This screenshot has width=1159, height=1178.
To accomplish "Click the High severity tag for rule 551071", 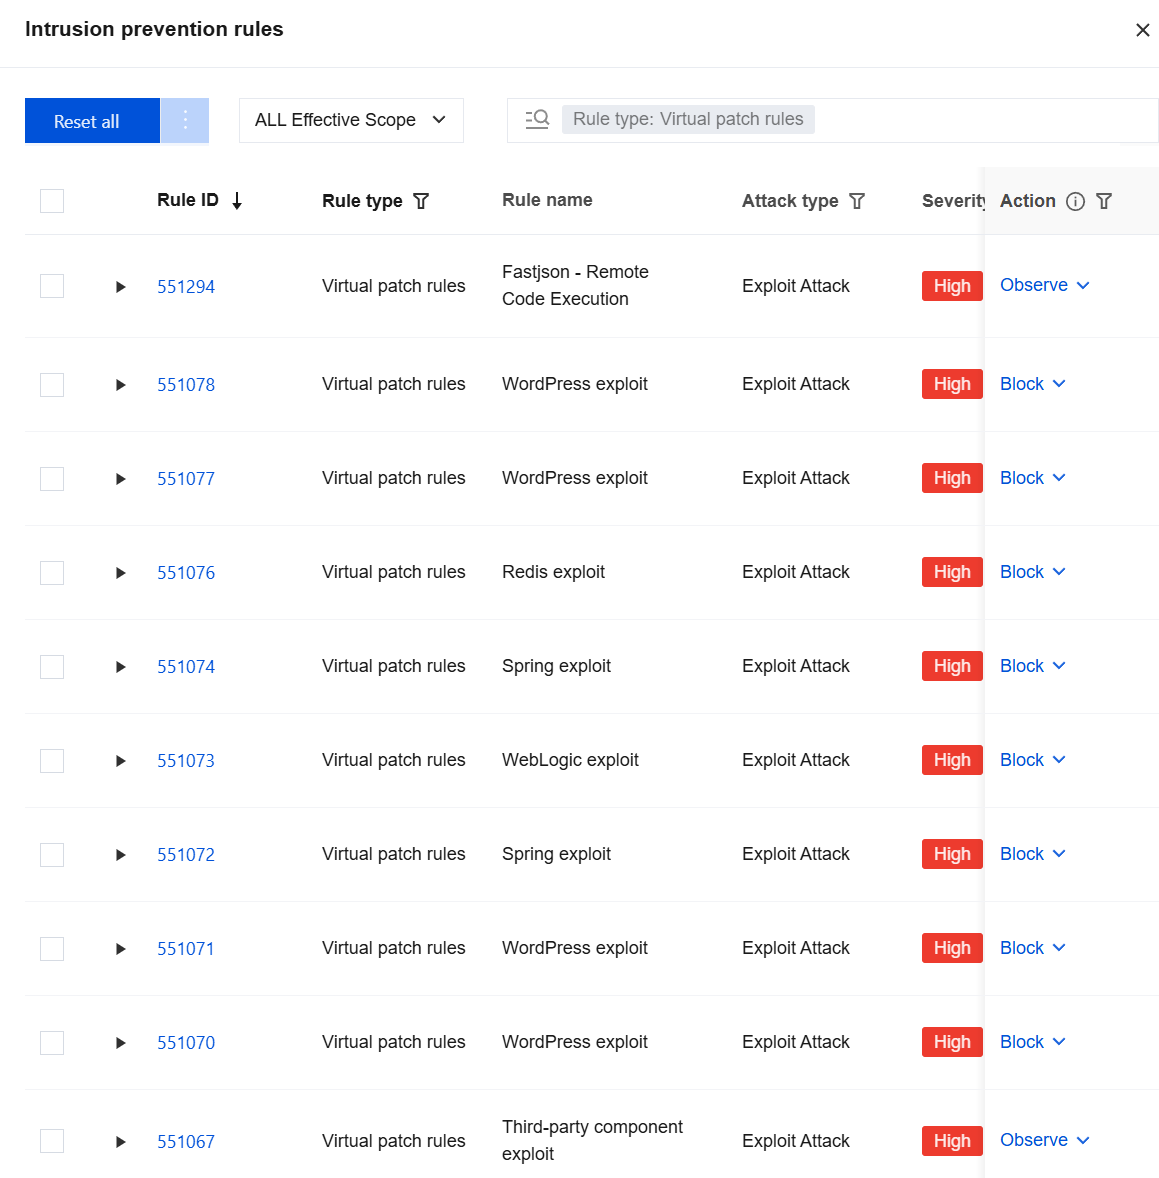I will coord(952,948).
